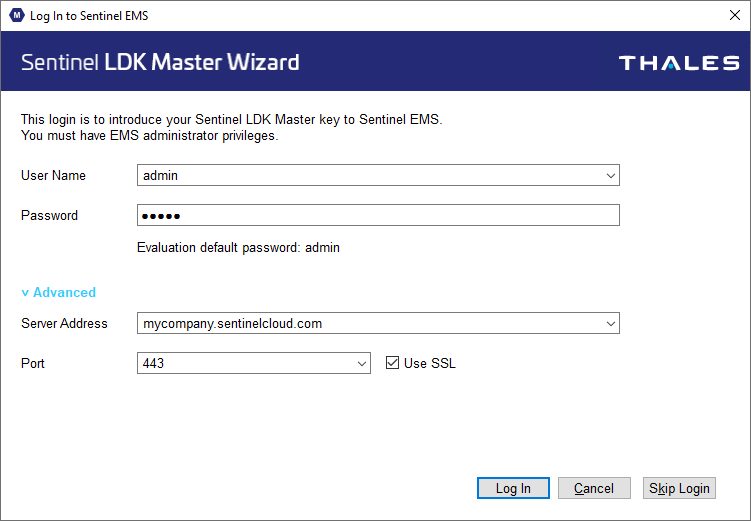Toggle the Use SSL checkbox
Screen dimensions: 751x521
coord(392,363)
